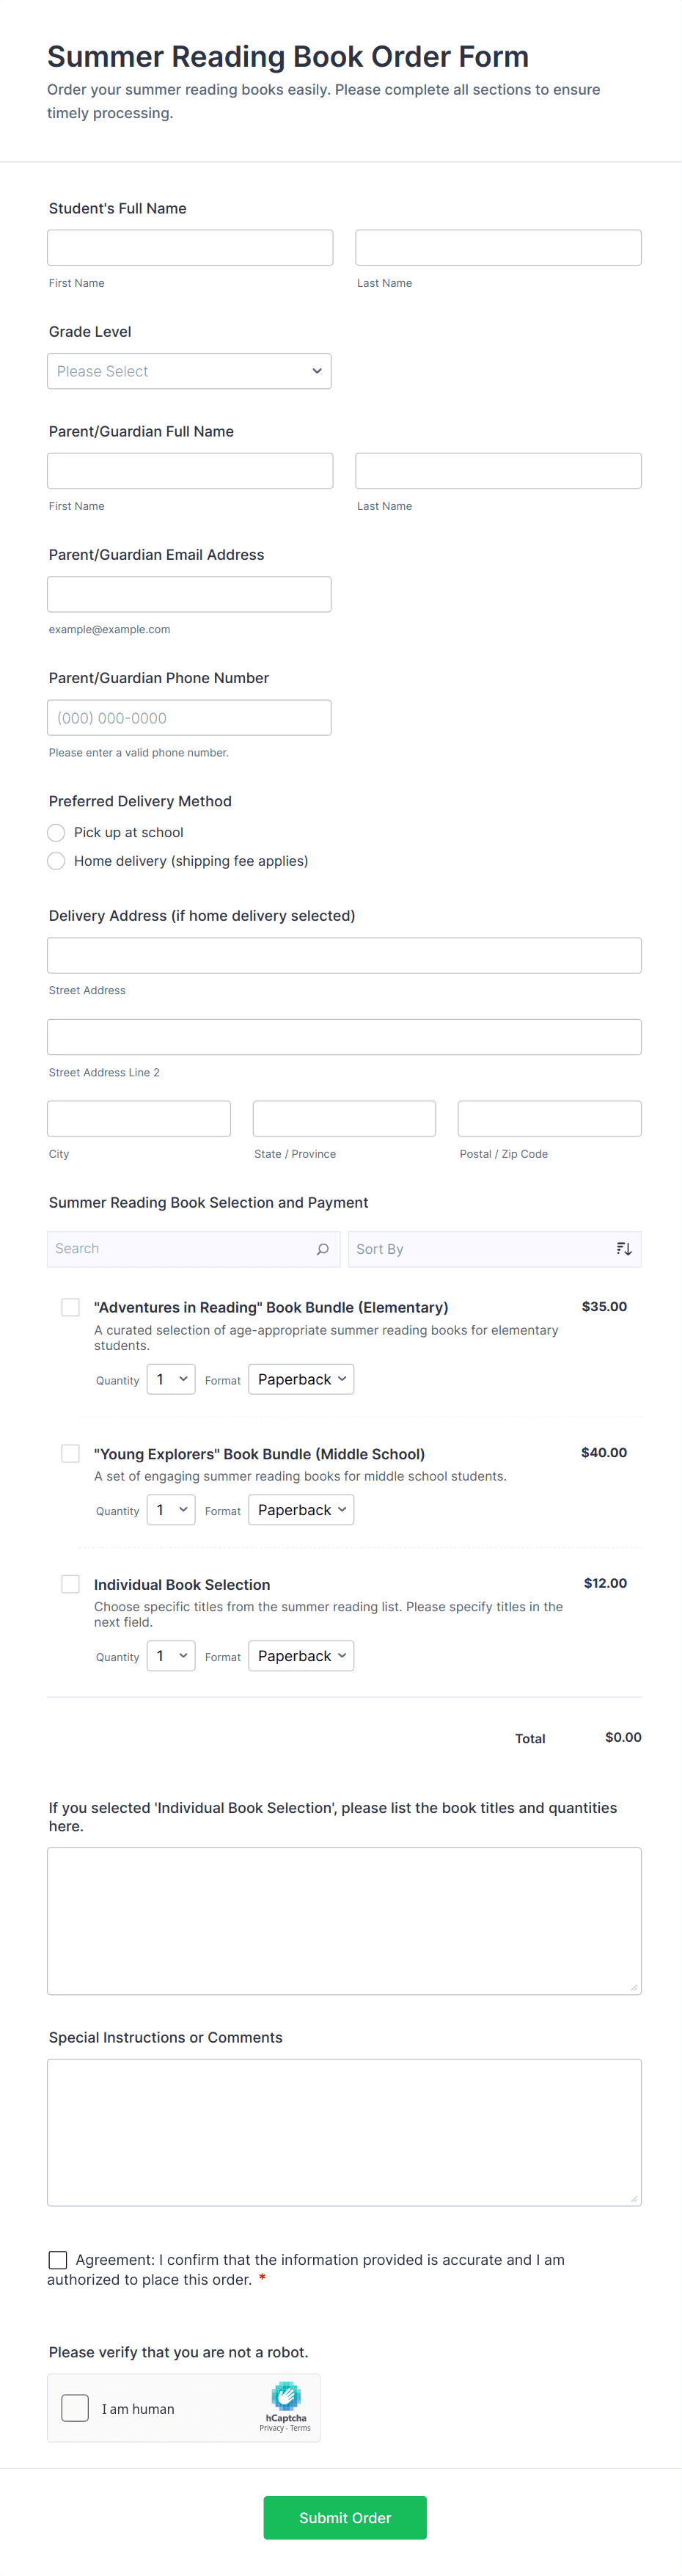
Task: Click the search magnifier icon
Action: (322, 1249)
